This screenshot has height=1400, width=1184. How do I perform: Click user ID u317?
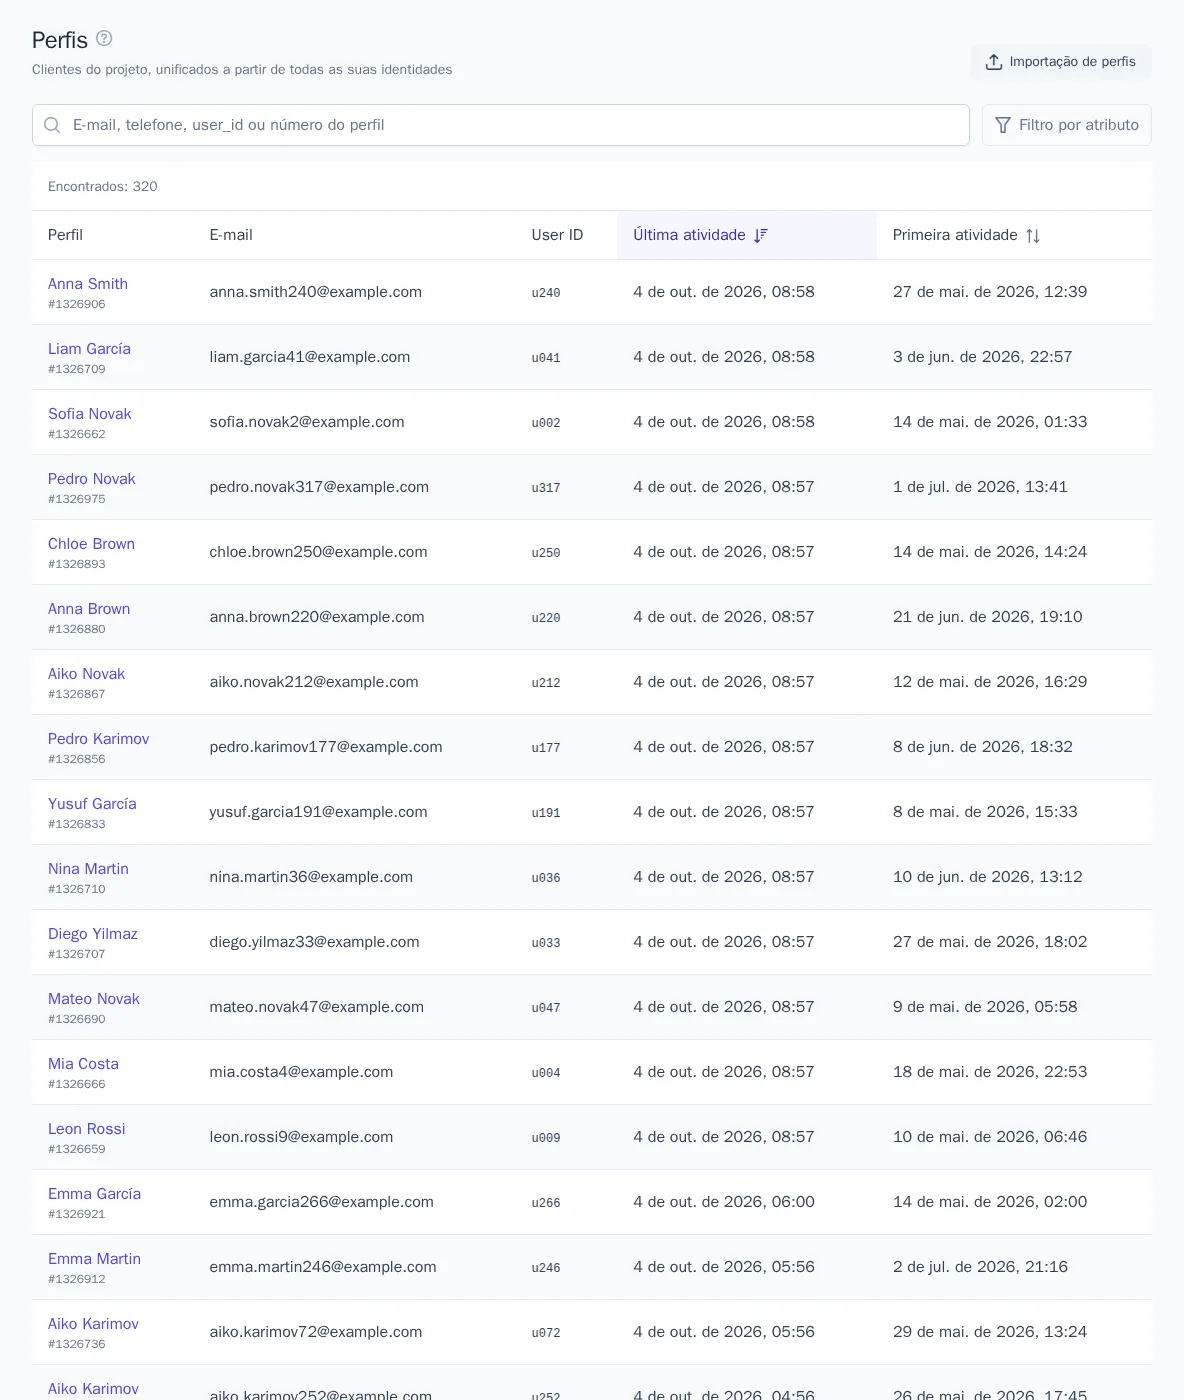click(546, 488)
